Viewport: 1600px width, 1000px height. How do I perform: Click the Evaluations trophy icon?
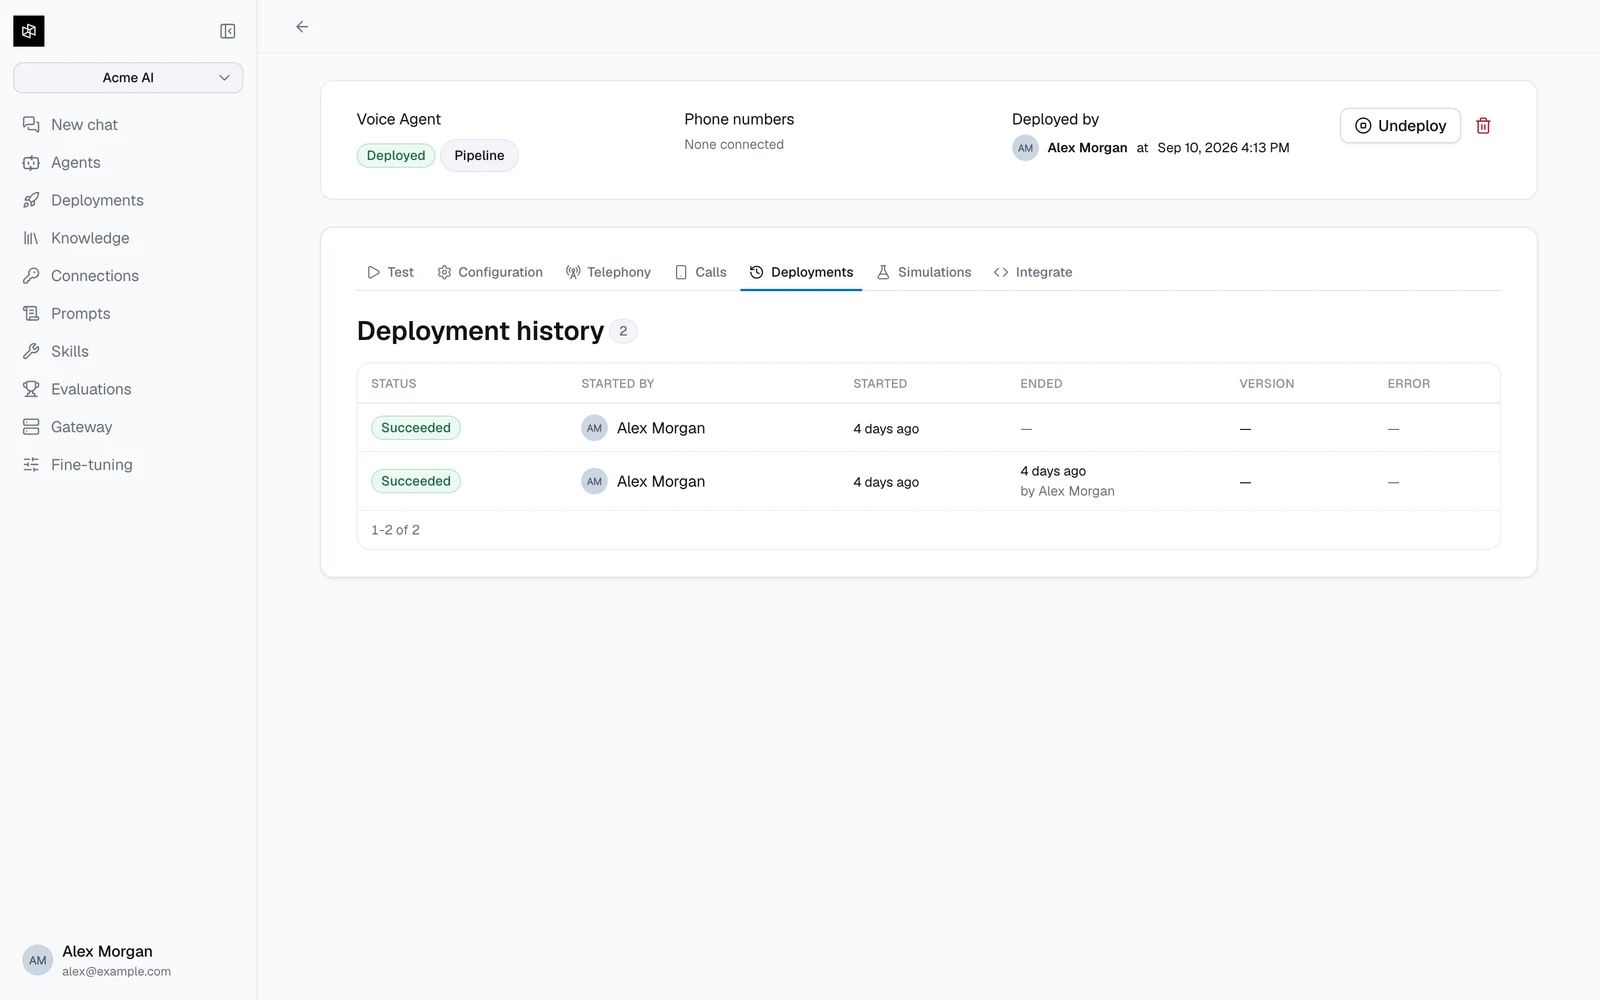pyautogui.click(x=31, y=389)
